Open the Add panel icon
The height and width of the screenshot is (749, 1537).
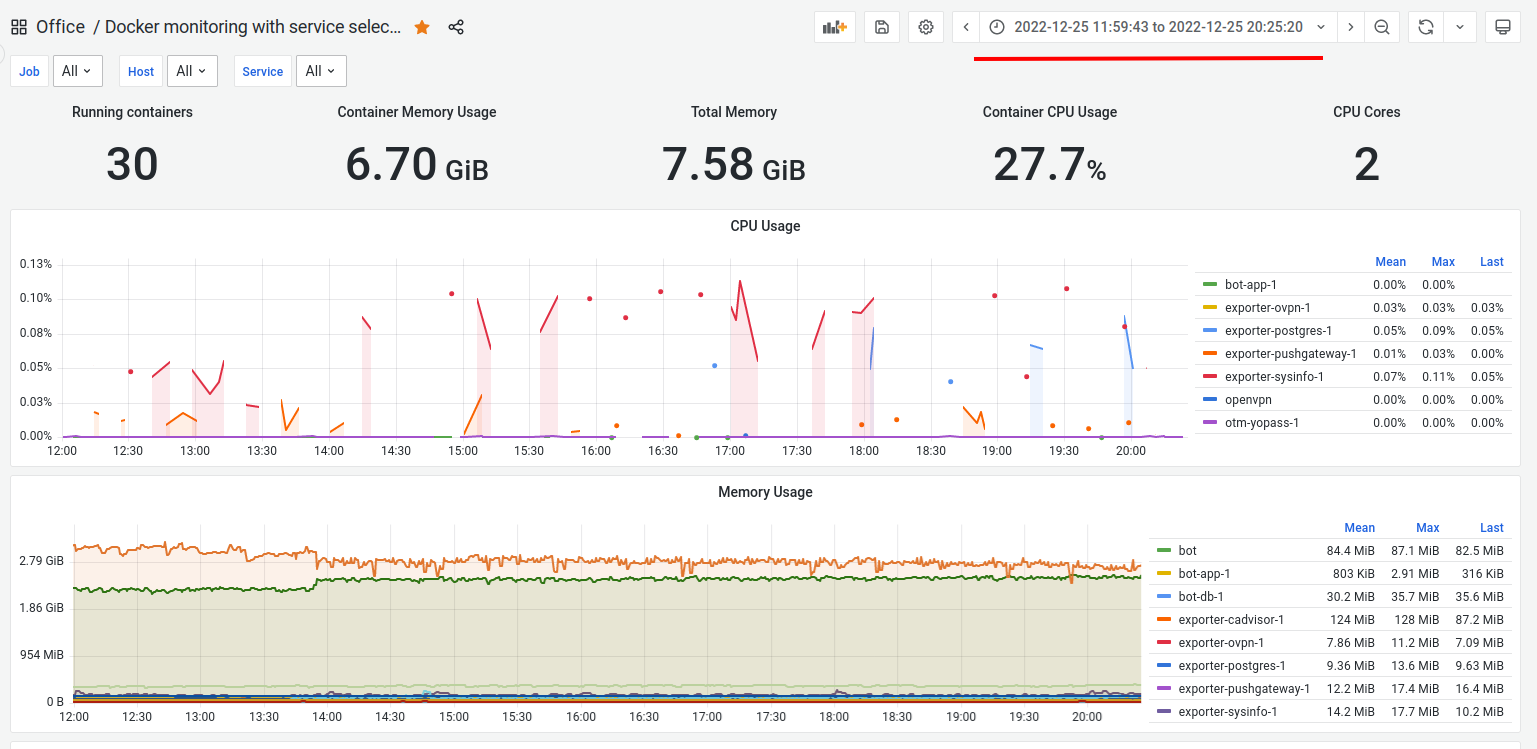834,27
